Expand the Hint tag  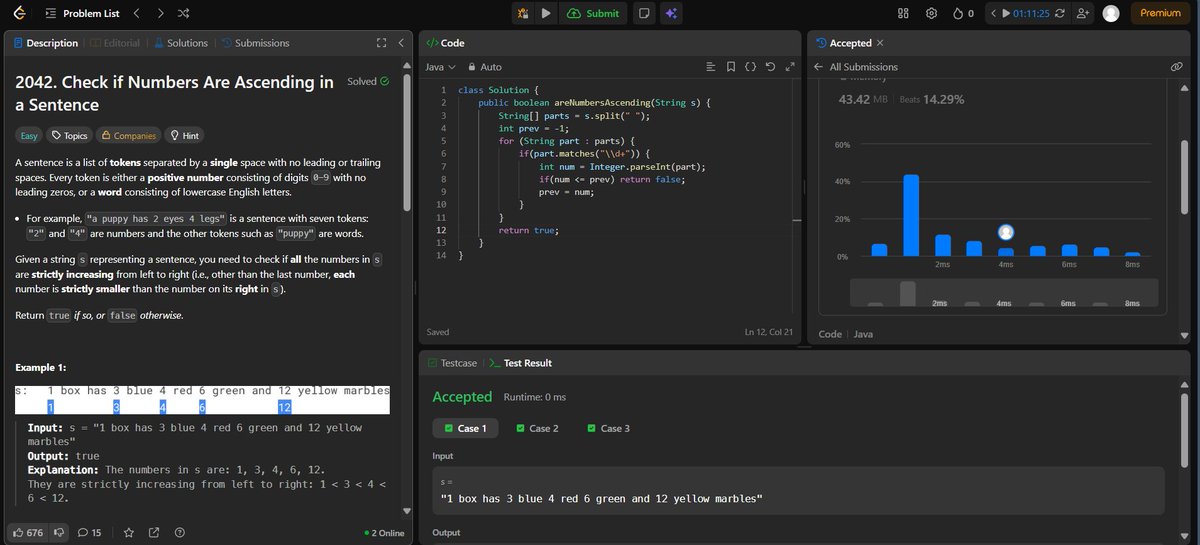184,136
